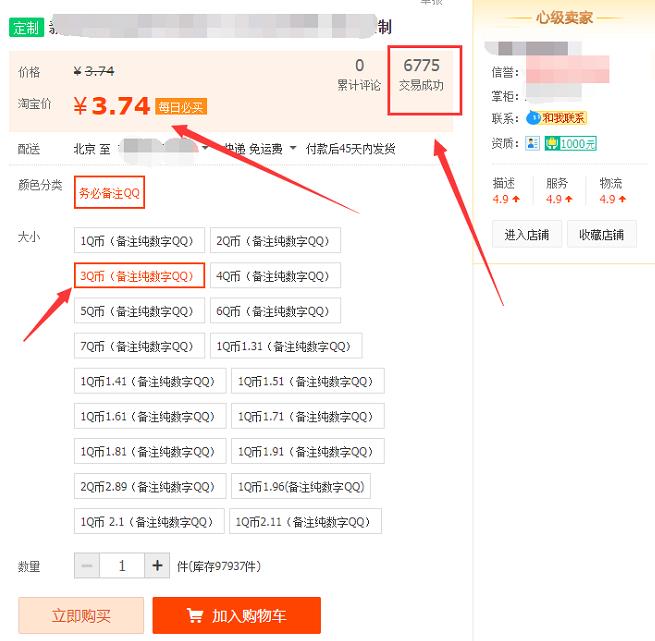Screen dimensions: 655x641
Task: Select the 2Q币2.89 option
Action: tap(150, 486)
